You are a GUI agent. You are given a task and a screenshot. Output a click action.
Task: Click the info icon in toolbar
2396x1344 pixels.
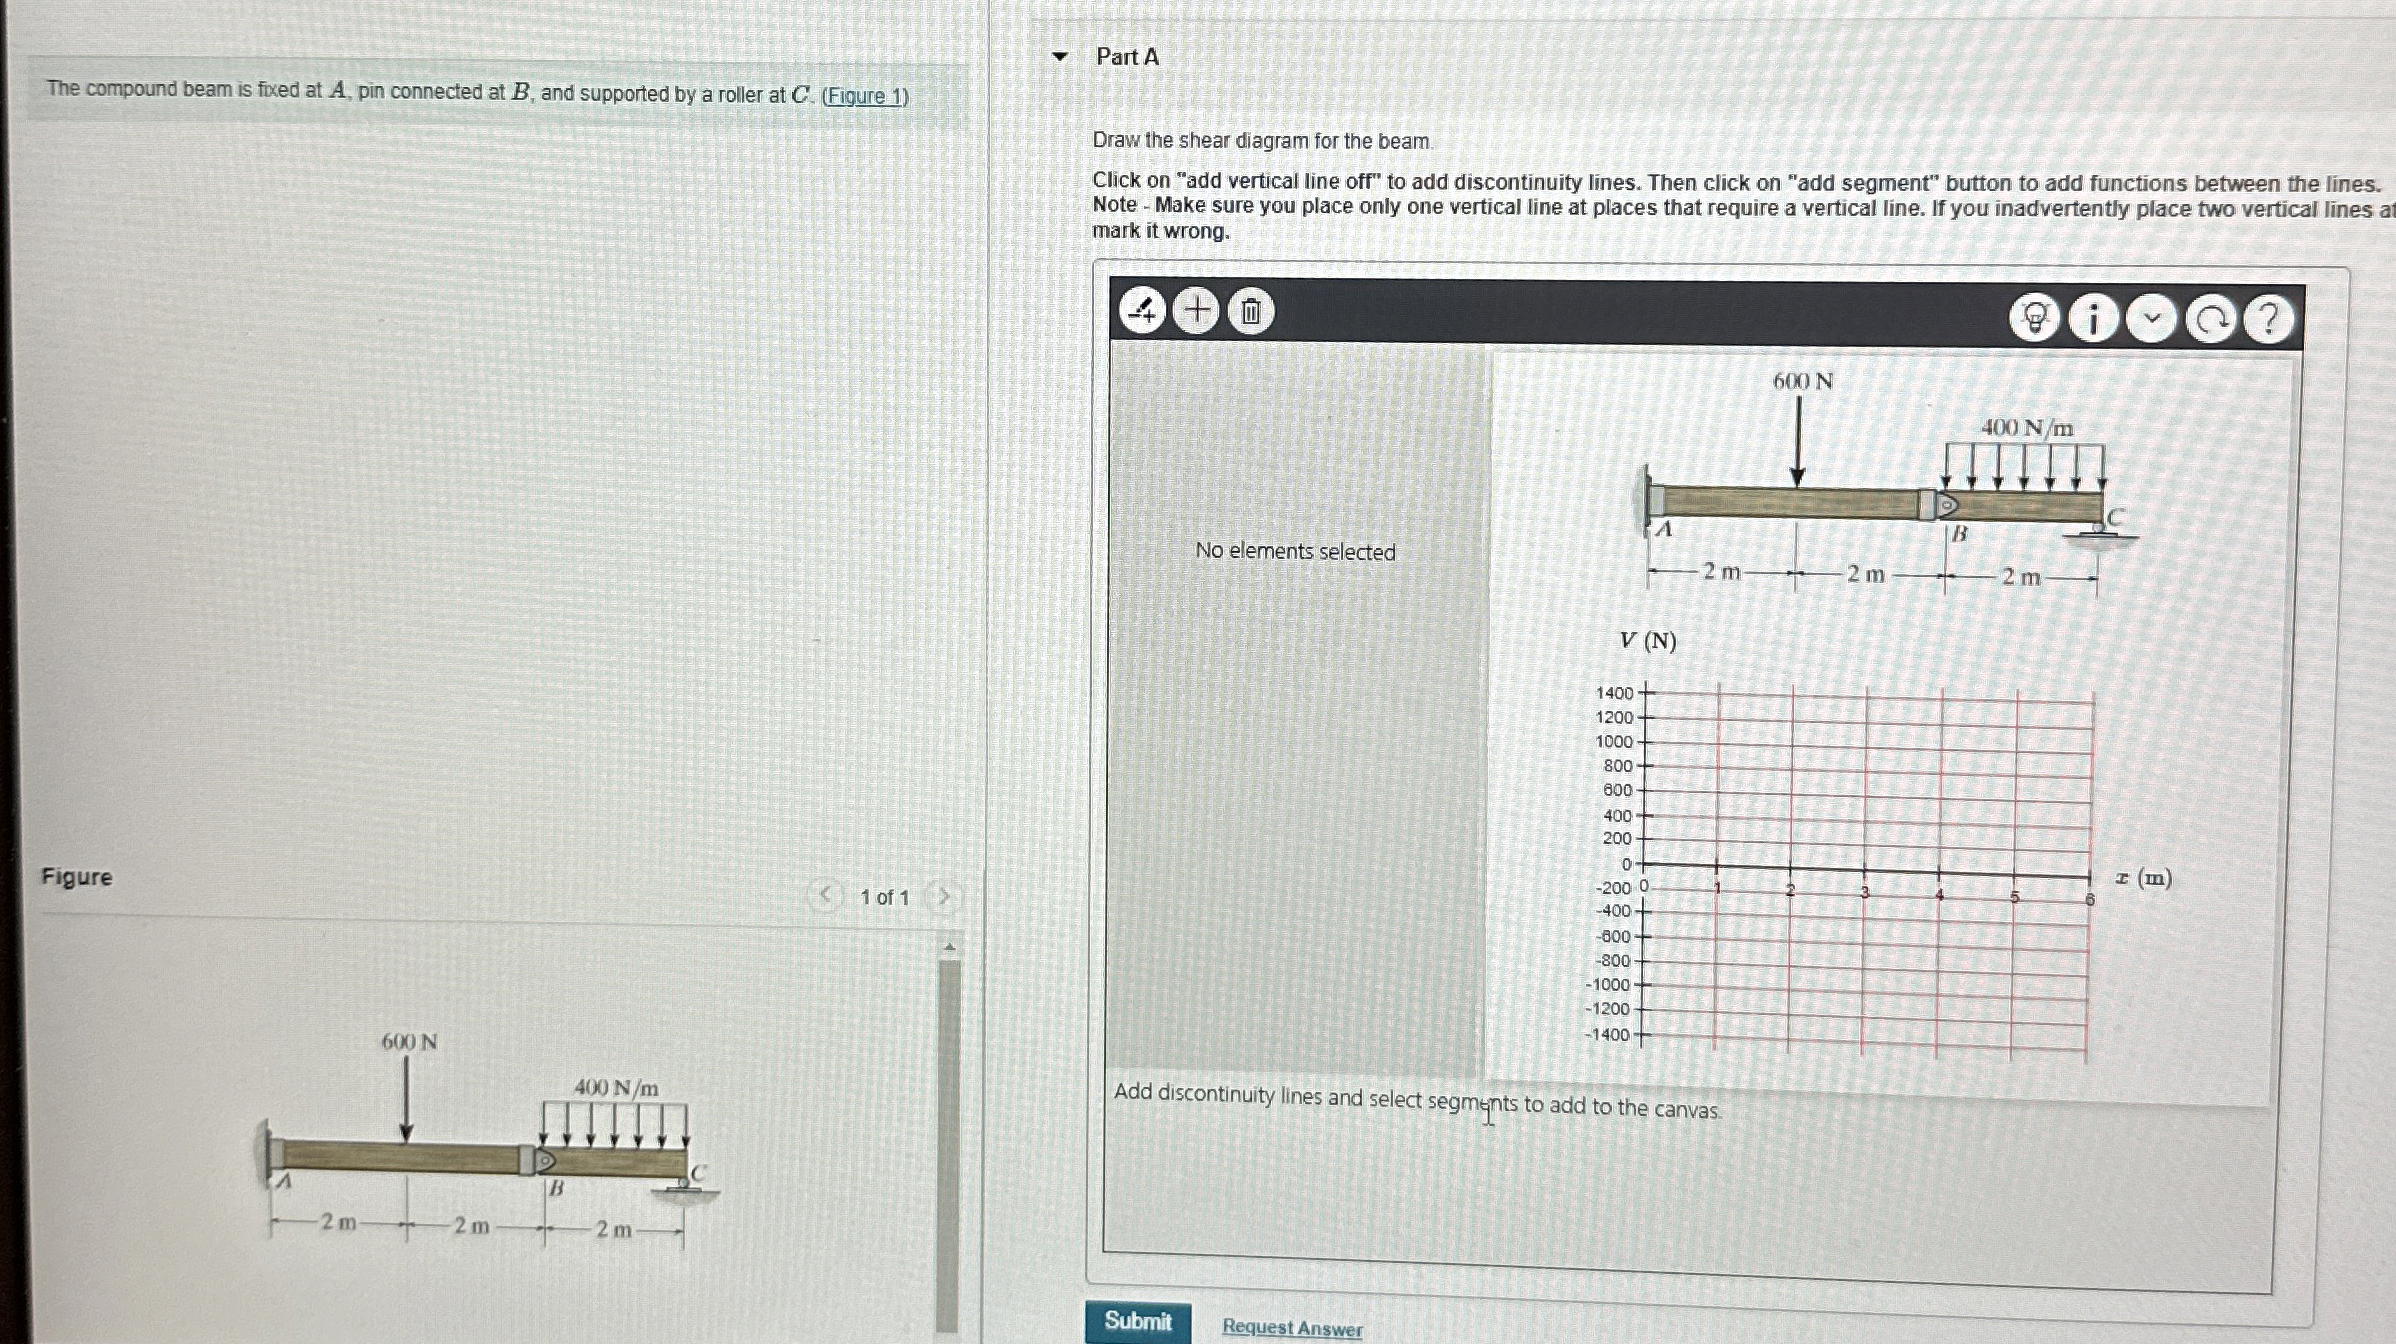tap(2092, 319)
